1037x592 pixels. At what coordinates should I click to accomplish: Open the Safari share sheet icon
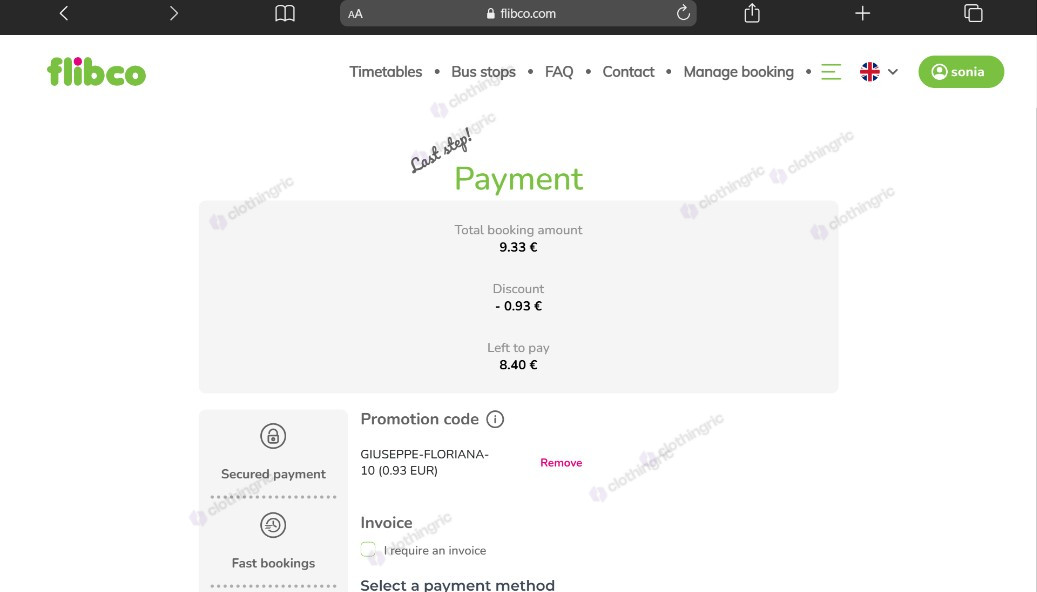(752, 13)
